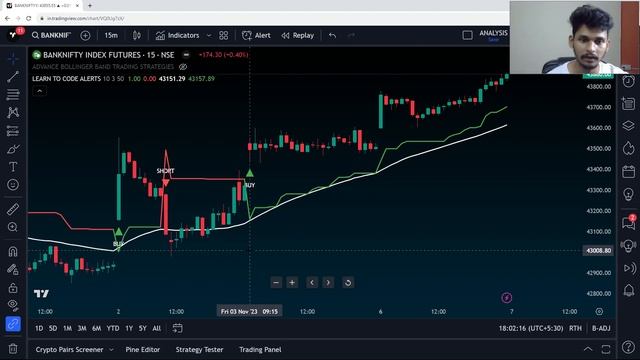Open the pattern drawing tools

point(13,113)
